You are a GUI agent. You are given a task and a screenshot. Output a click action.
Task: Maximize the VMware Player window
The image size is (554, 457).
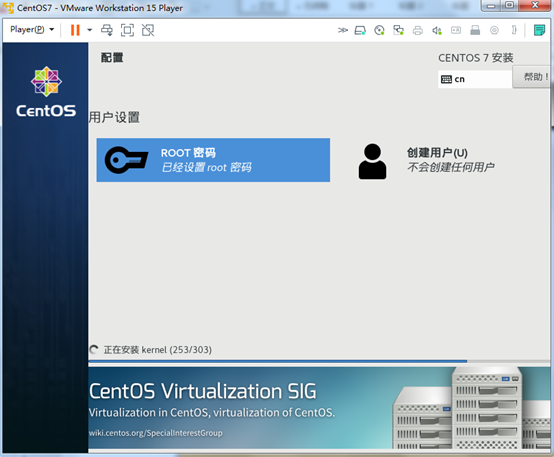pos(509,6)
